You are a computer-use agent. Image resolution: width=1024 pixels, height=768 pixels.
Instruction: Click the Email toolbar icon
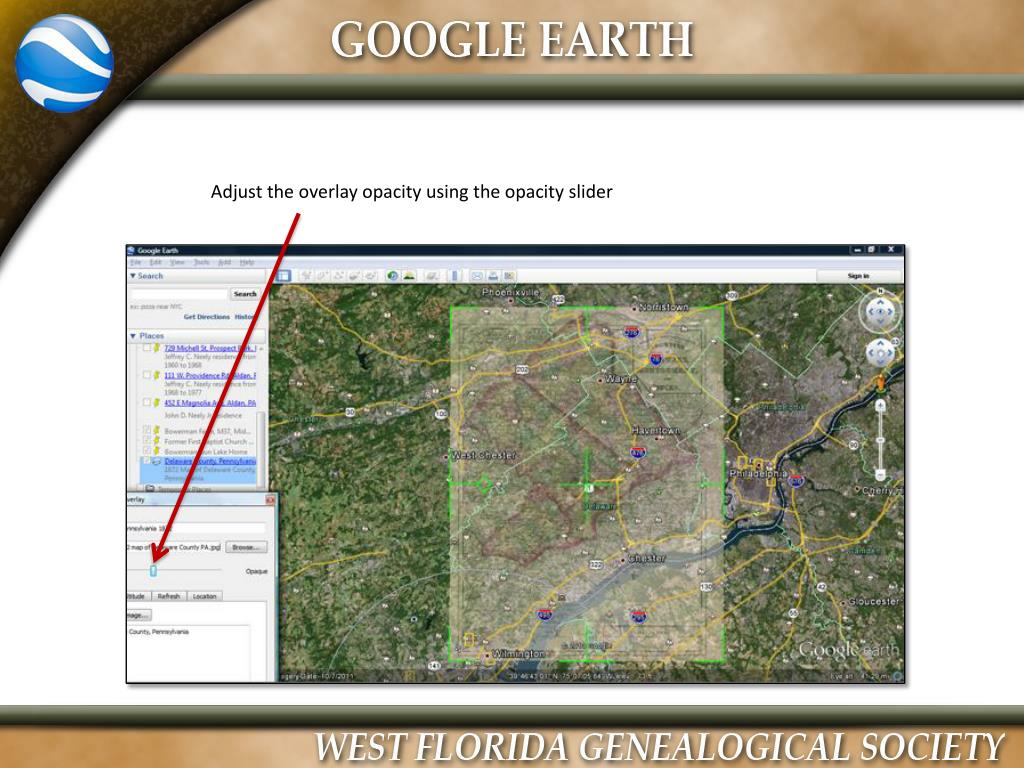pyautogui.click(x=477, y=276)
